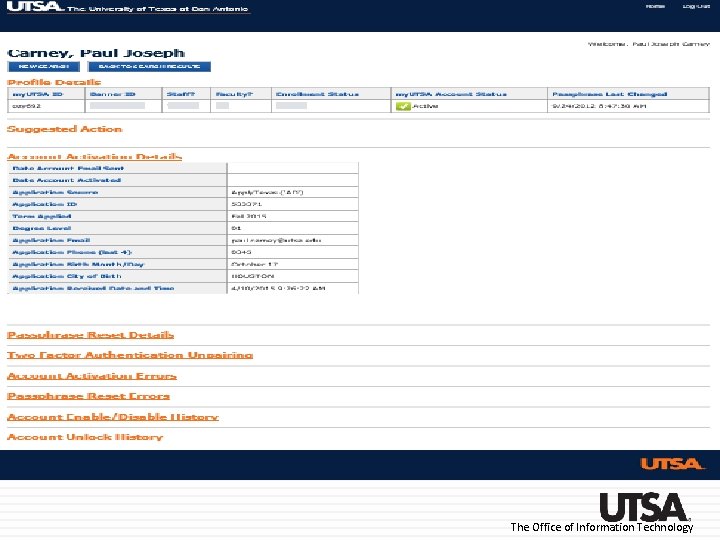Image resolution: width=720 pixels, height=540 pixels.
Task: Click the Profile Details heading
Action: pos(54,82)
